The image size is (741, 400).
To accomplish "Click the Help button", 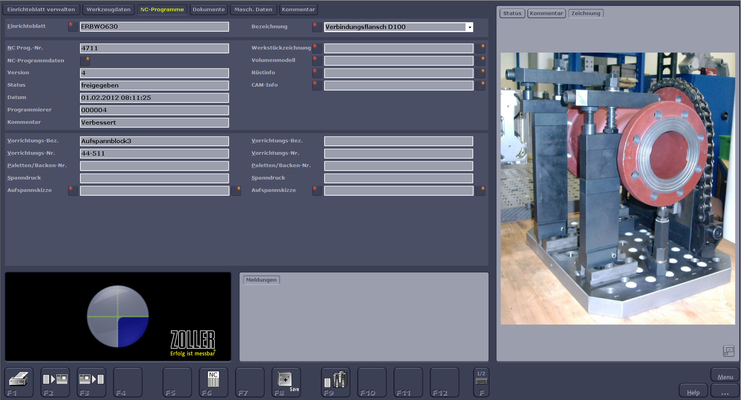I will pyautogui.click(x=693, y=392).
